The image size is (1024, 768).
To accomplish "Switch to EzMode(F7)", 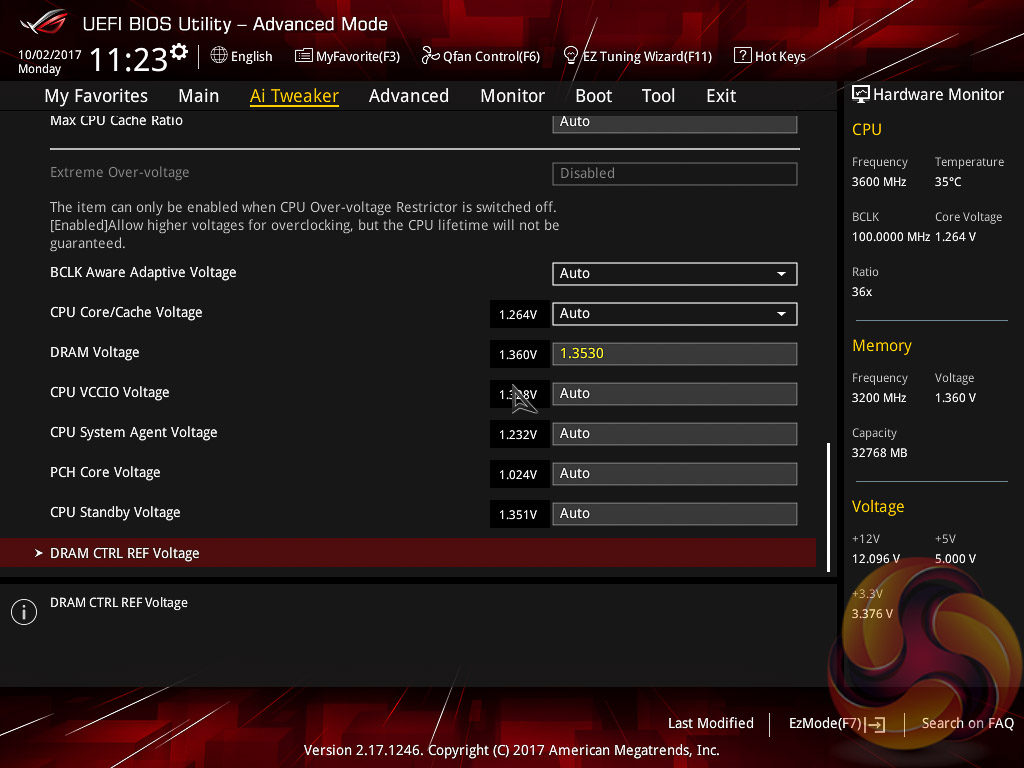I will coord(836,723).
